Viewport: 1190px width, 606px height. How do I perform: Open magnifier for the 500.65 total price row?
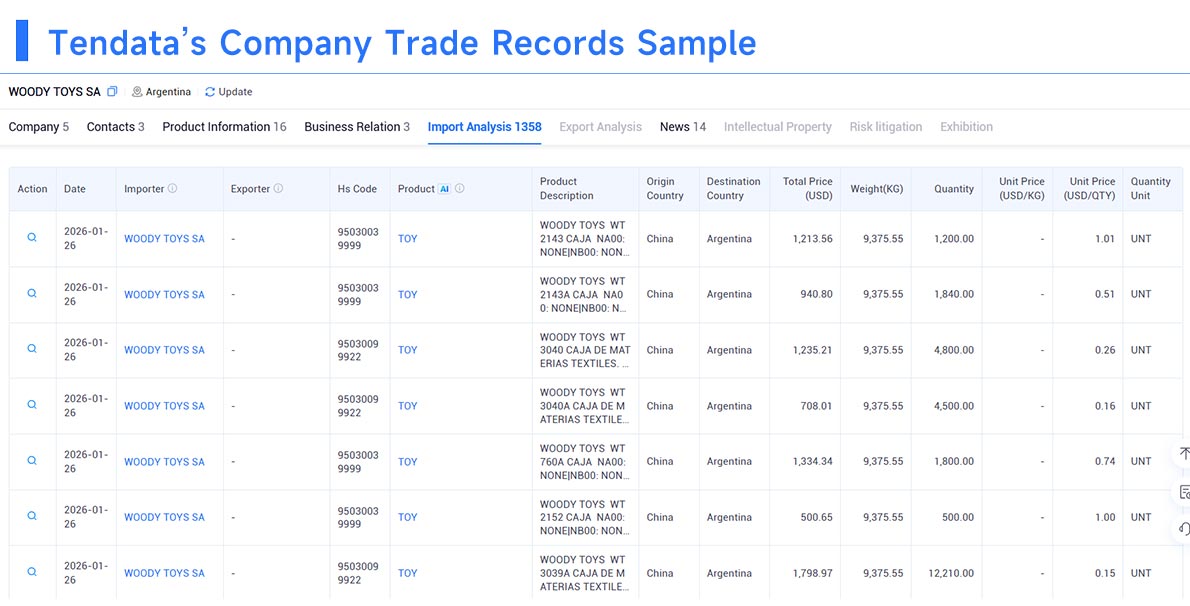click(x=32, y=516)
